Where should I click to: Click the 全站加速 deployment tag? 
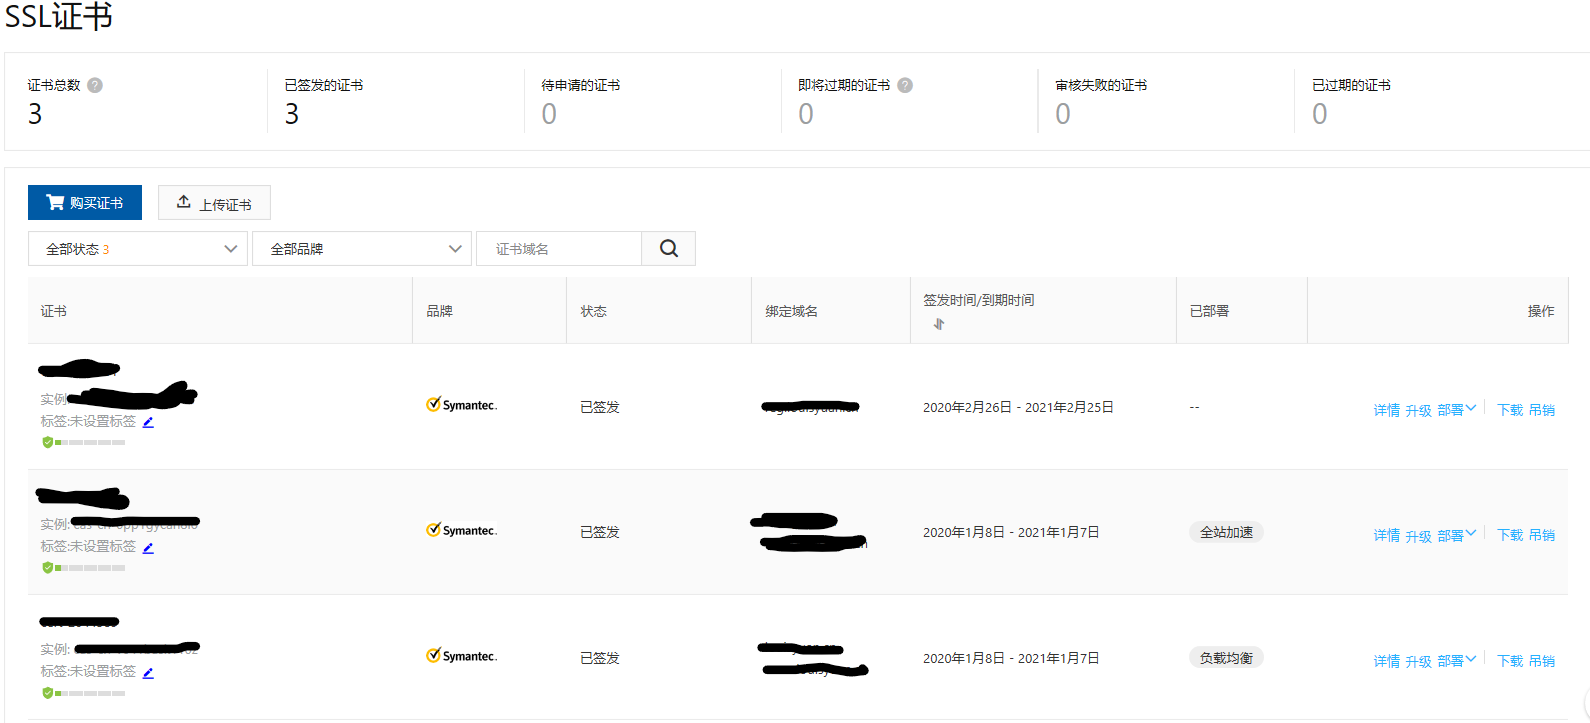tap(1226, 532)
